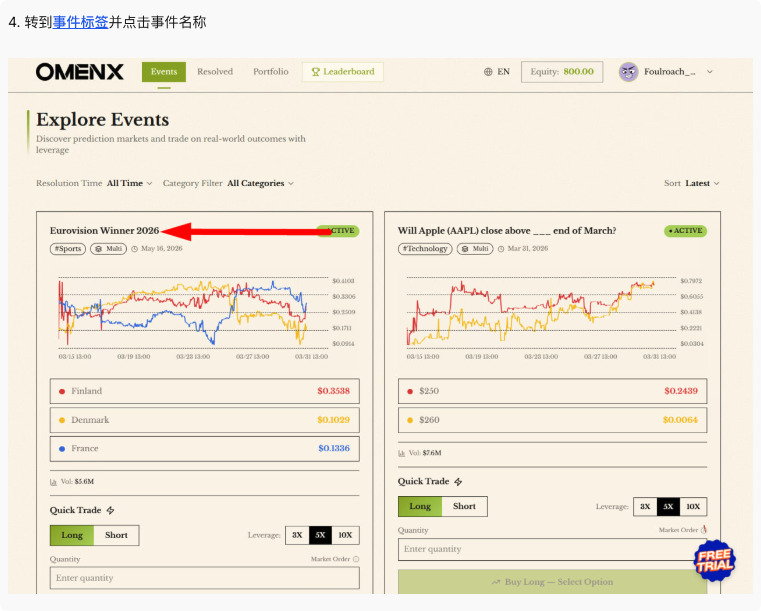This screenshot has width=761, height=611.
Task: Click the #Sports tag
Action: [68, 248]
